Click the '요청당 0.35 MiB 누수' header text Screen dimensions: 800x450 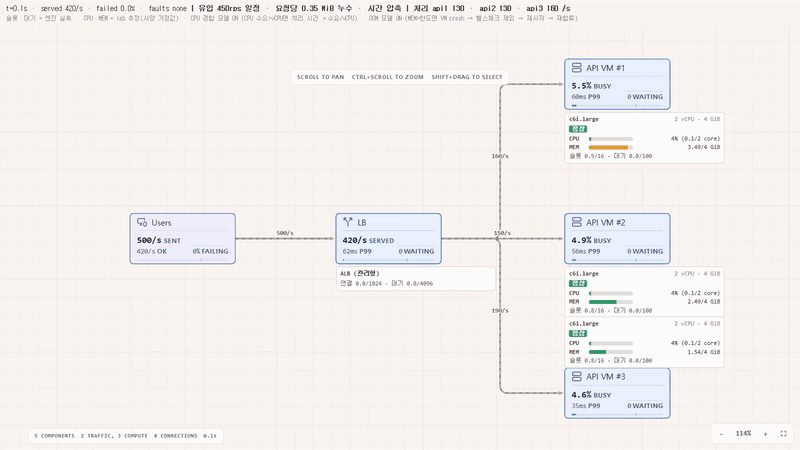tap(314, 8)
